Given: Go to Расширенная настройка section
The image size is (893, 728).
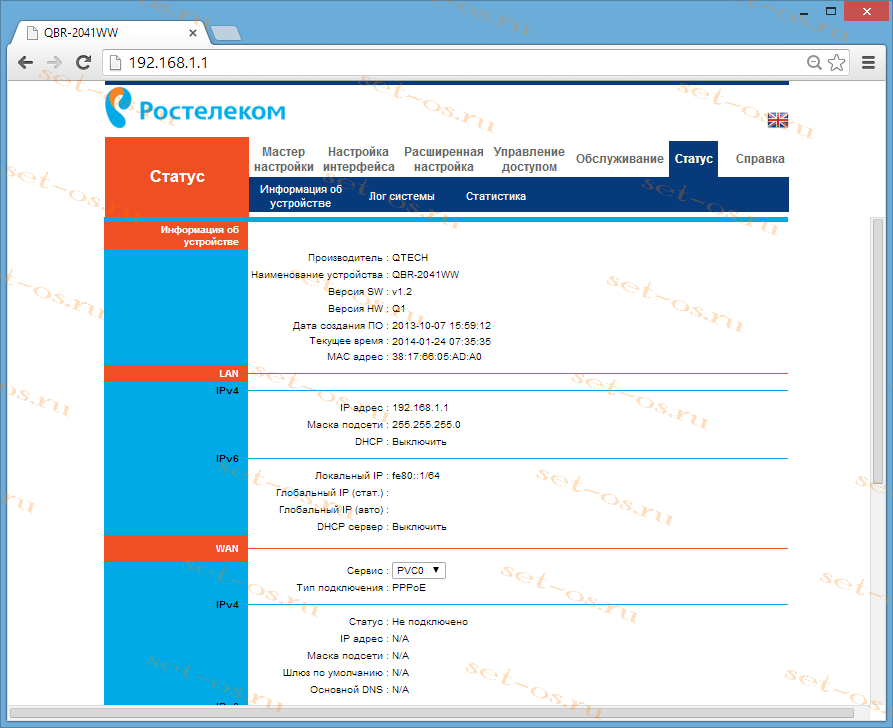Looking at the screenshot, I should [443, 159].
